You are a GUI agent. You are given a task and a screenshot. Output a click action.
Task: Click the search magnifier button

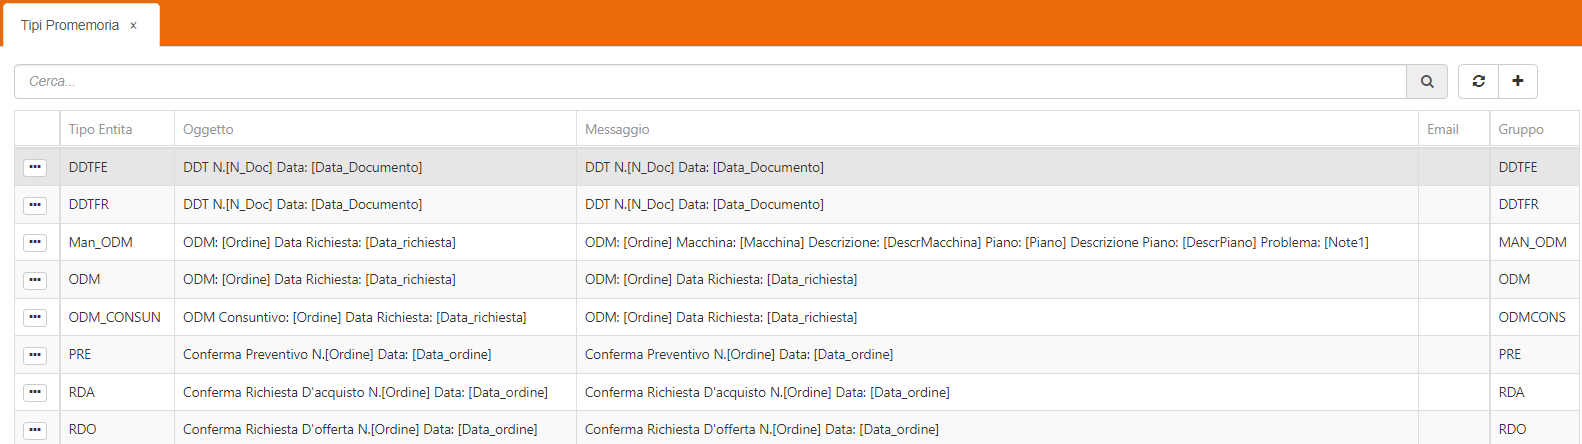[1427, 82]
